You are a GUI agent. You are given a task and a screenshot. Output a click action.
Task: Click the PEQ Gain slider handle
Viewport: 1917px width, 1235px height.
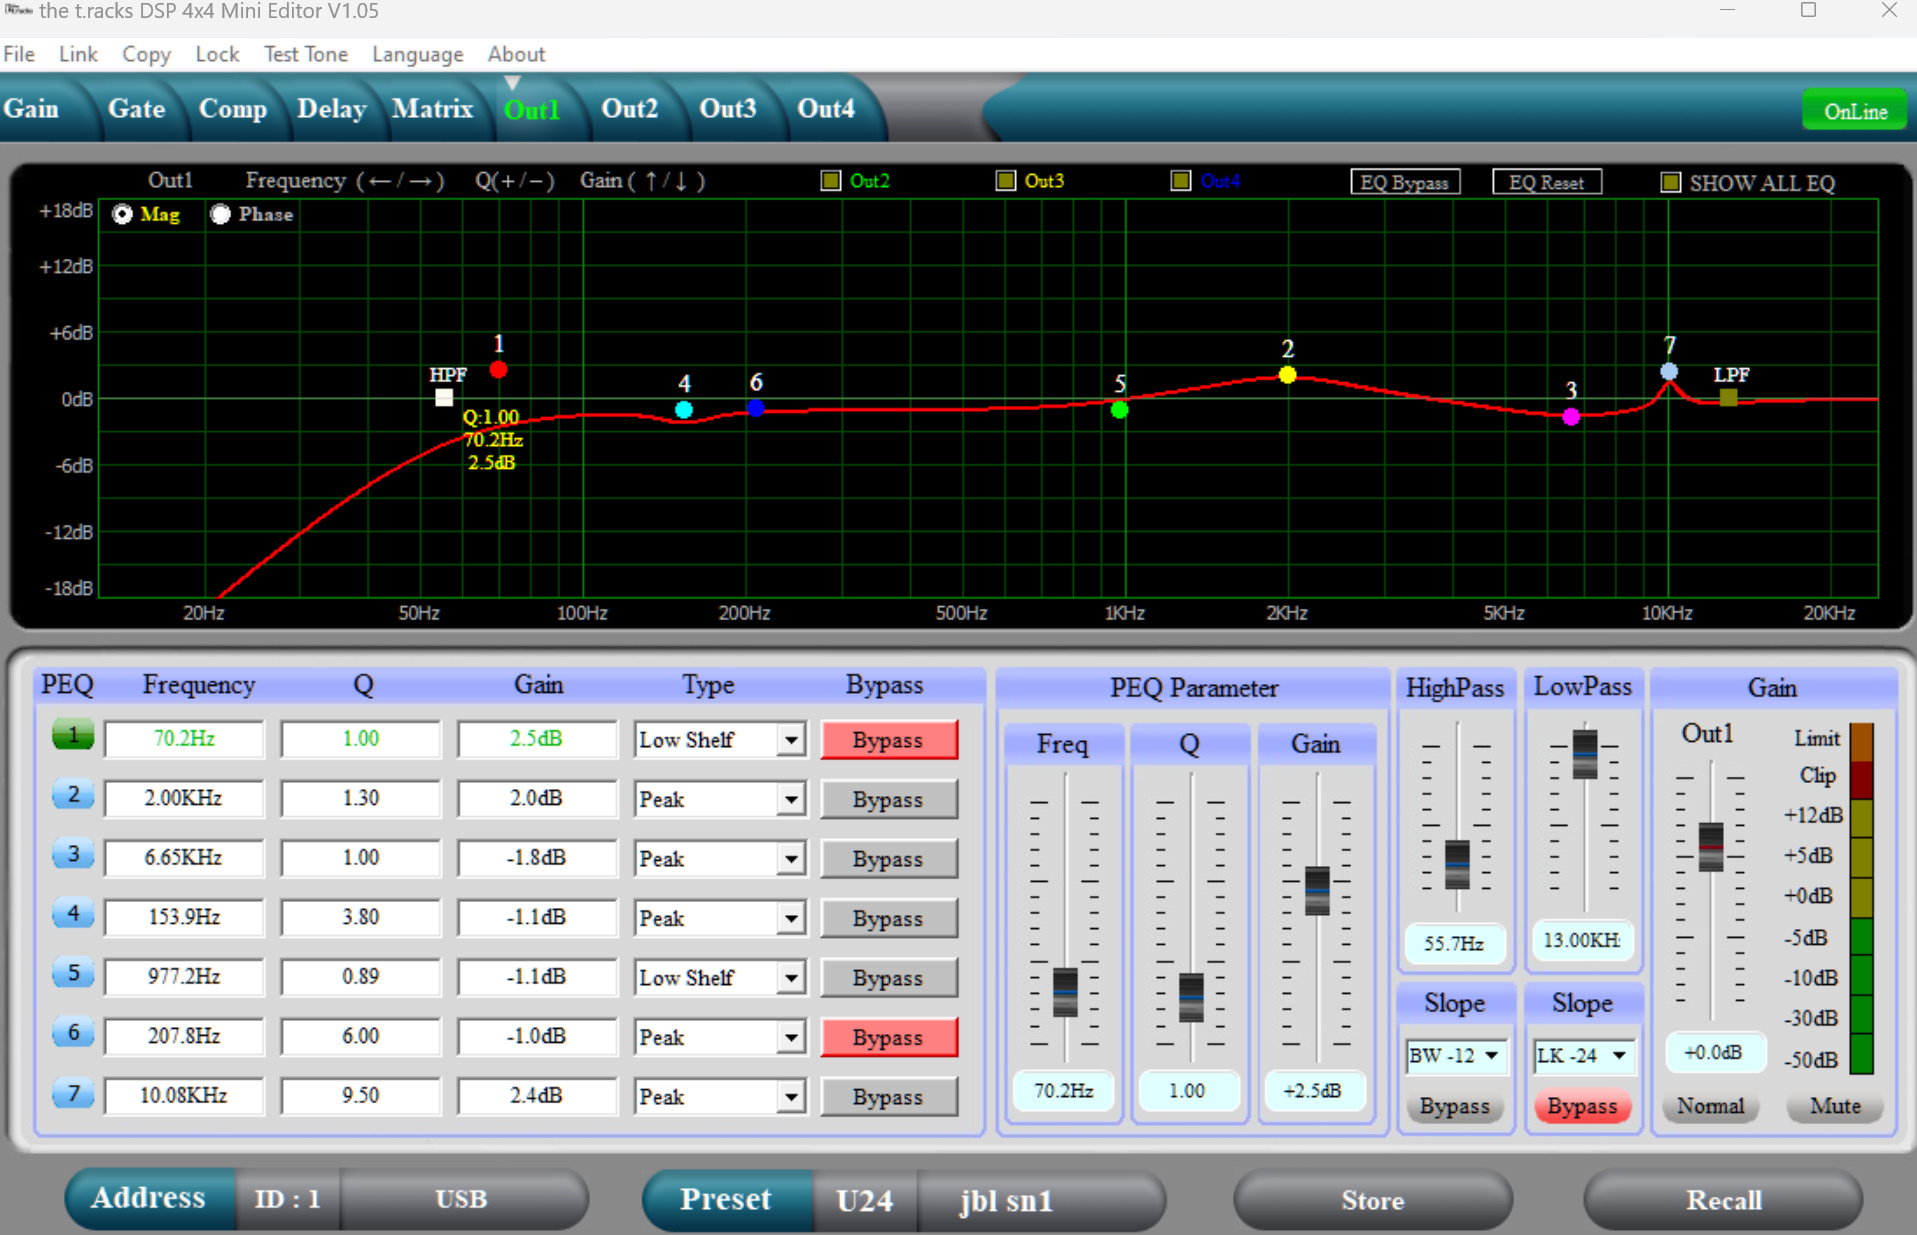pyautogui.click(x=1317, y=891)
